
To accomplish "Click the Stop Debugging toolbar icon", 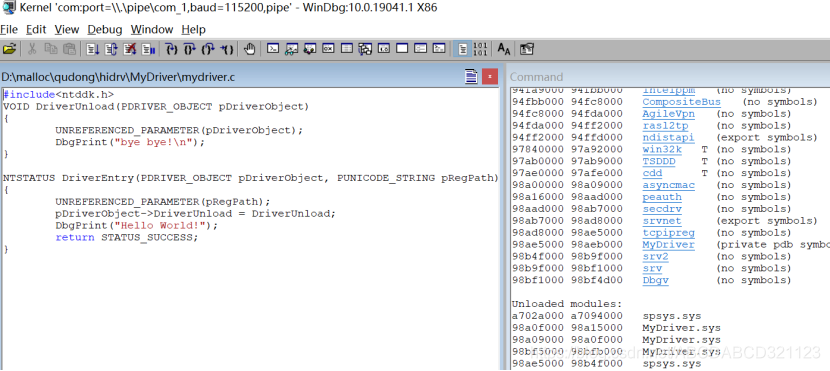I will [x=130, y=49].
